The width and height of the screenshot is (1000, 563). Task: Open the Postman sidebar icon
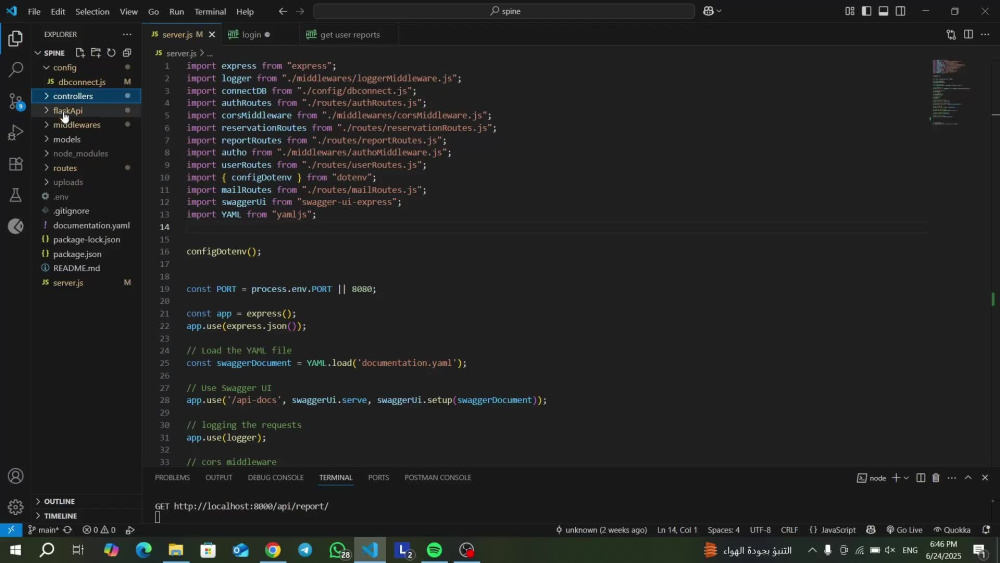pyautogui.click(x=15, y=226)
